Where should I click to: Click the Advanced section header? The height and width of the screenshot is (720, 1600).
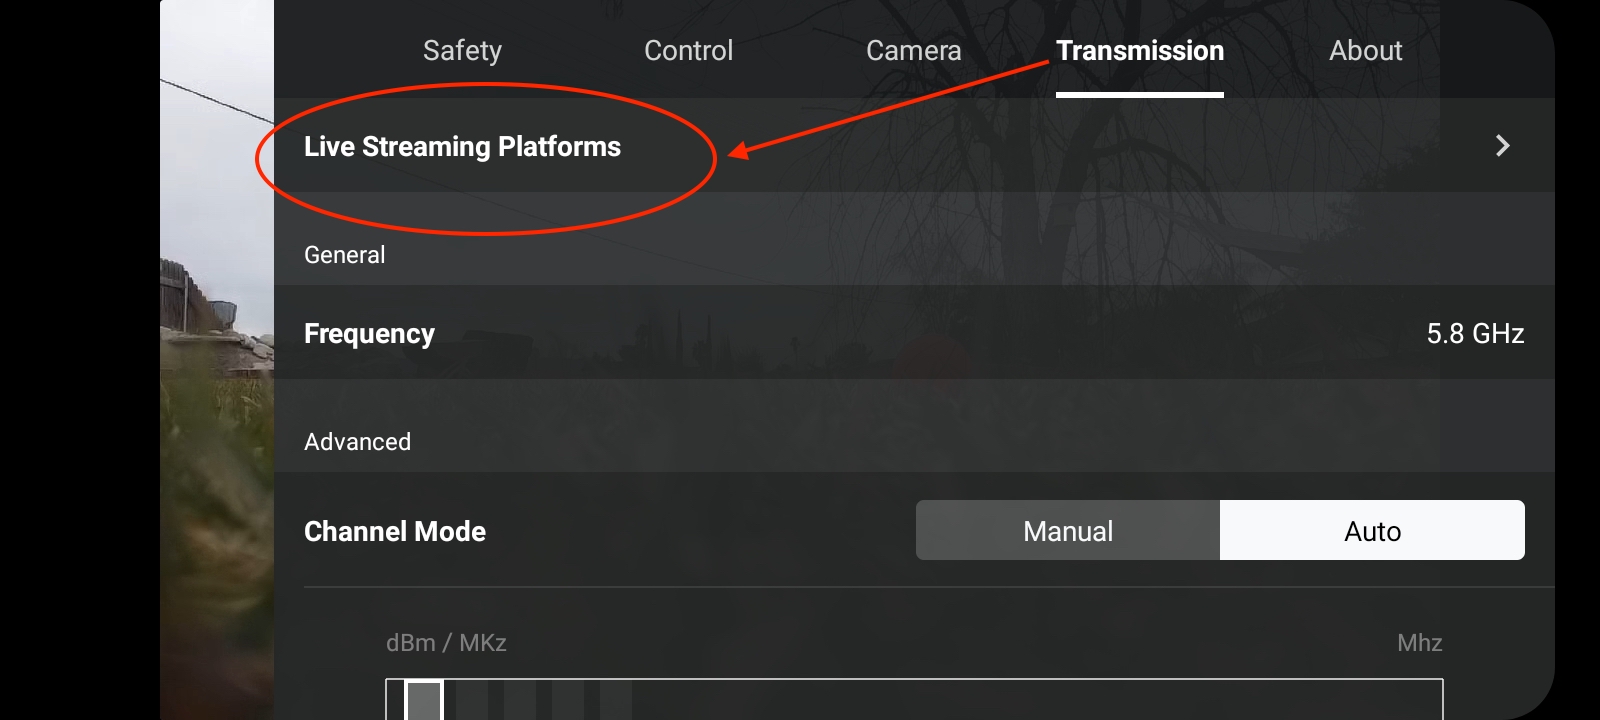[x=357, y=442]
